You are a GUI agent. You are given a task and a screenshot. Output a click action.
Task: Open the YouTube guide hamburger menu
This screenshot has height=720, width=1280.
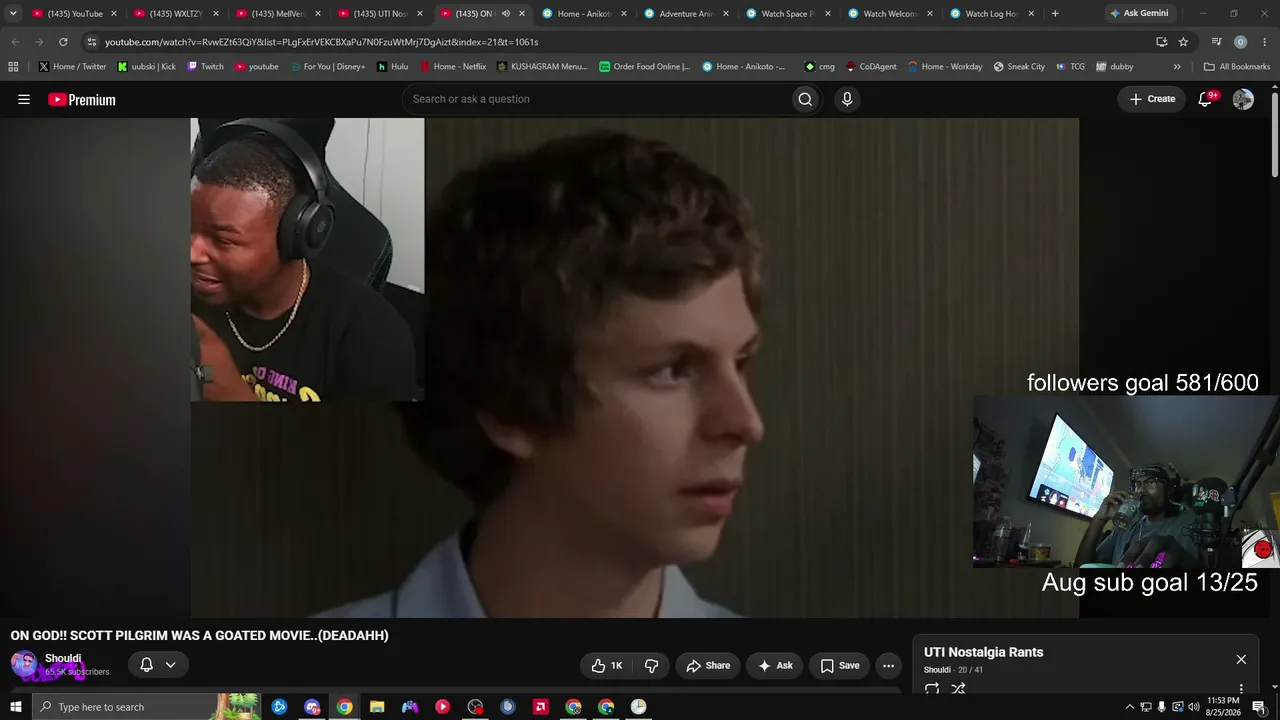click(24, 99)
